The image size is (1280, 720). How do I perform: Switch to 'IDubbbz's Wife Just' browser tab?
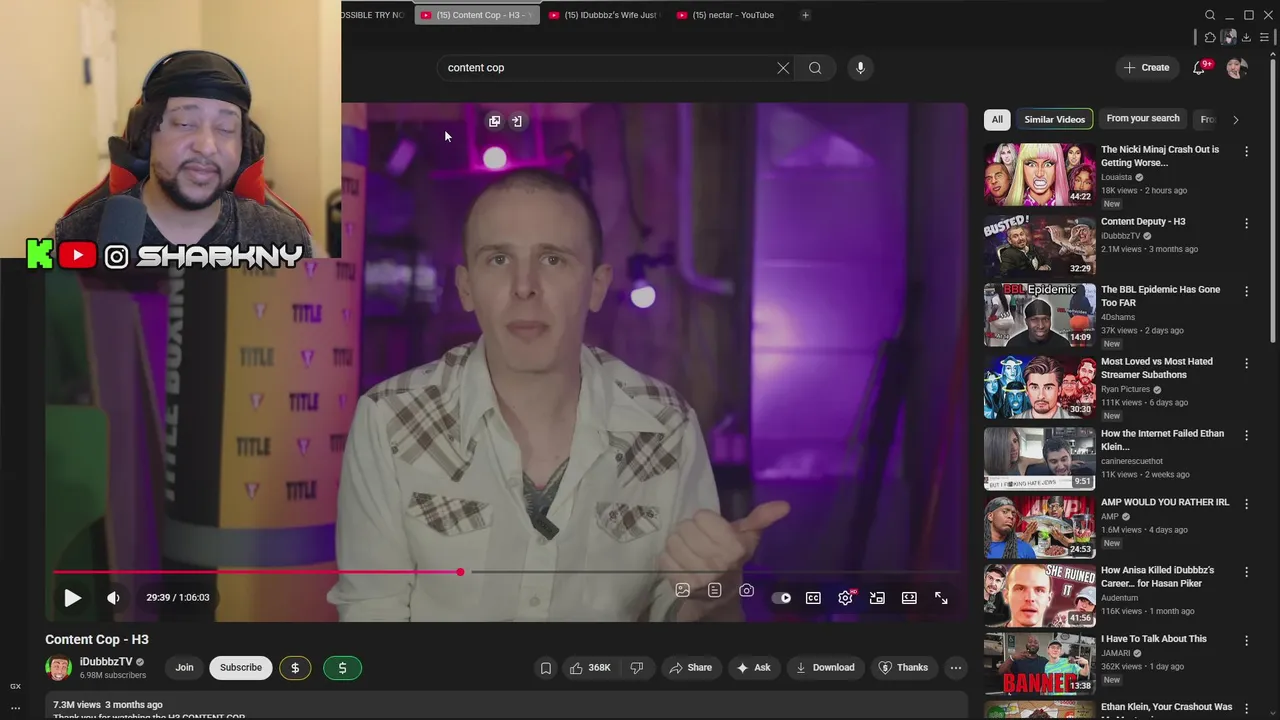(x=604, y=15)
